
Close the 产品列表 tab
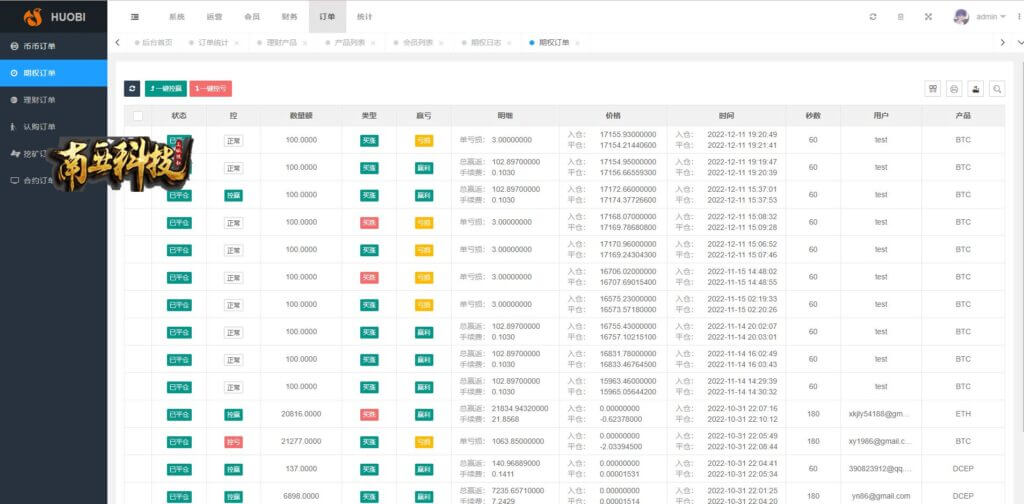coord(373,43)
